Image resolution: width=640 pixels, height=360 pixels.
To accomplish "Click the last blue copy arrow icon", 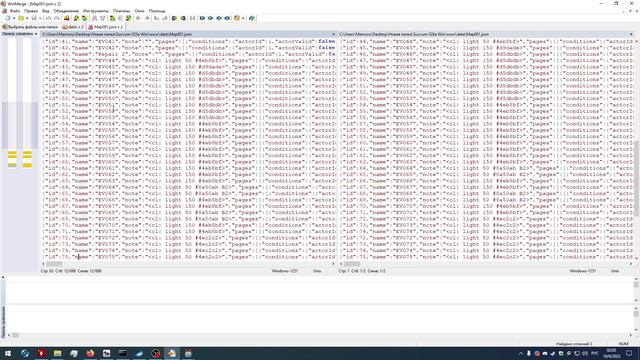I will (227, 18).
